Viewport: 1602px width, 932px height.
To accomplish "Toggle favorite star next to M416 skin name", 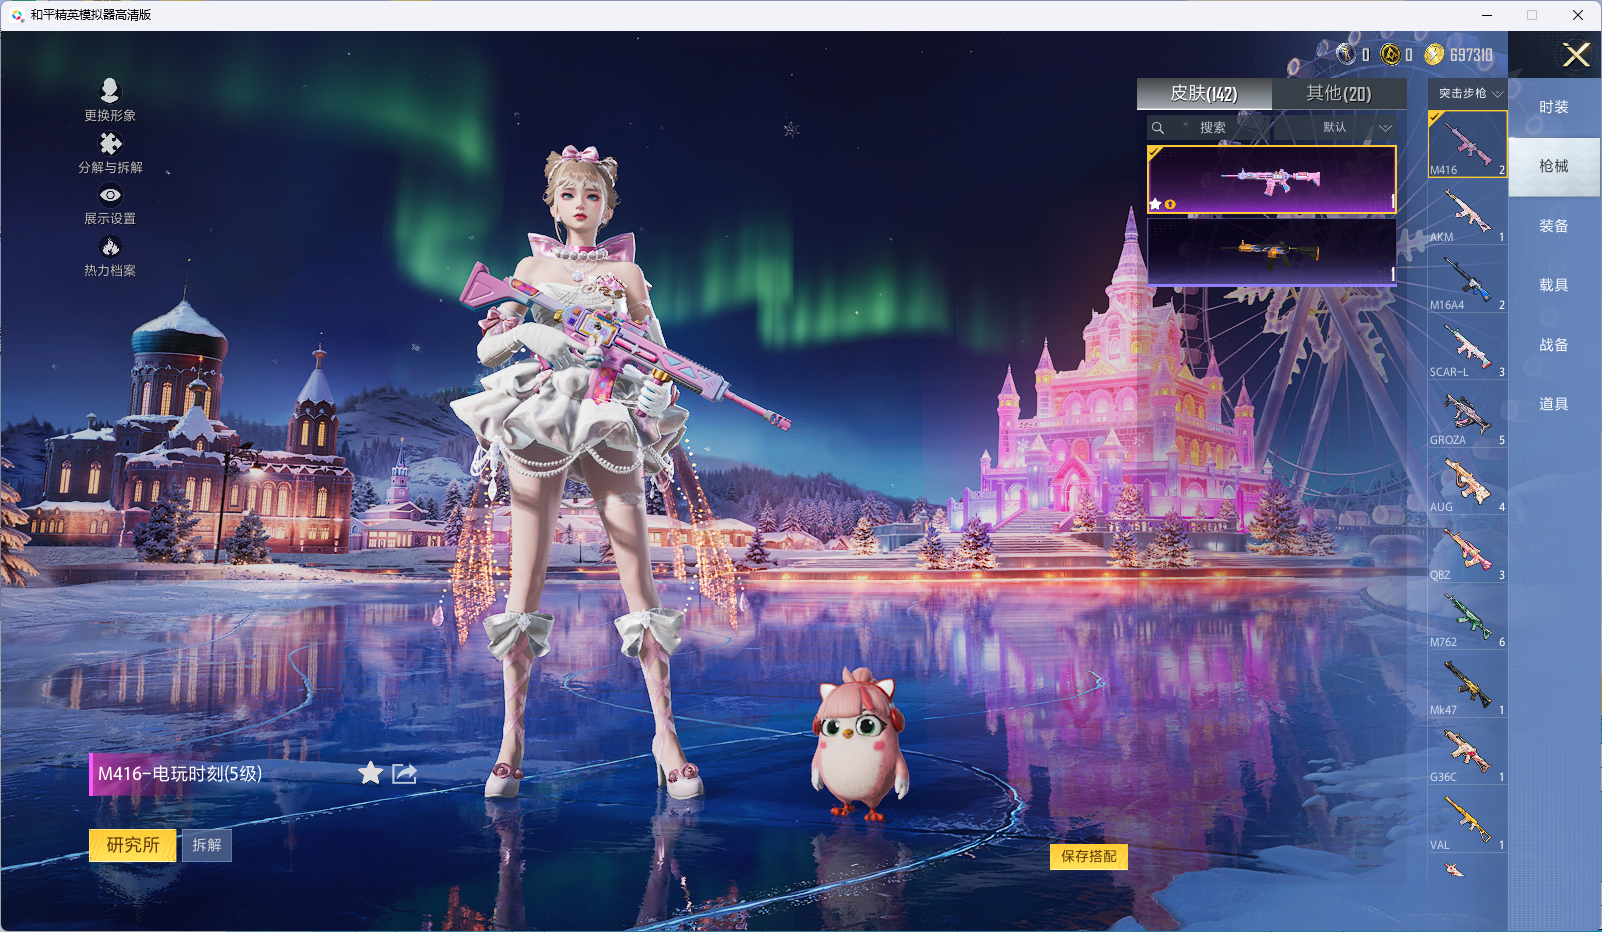I will click(x=370, y=773).
